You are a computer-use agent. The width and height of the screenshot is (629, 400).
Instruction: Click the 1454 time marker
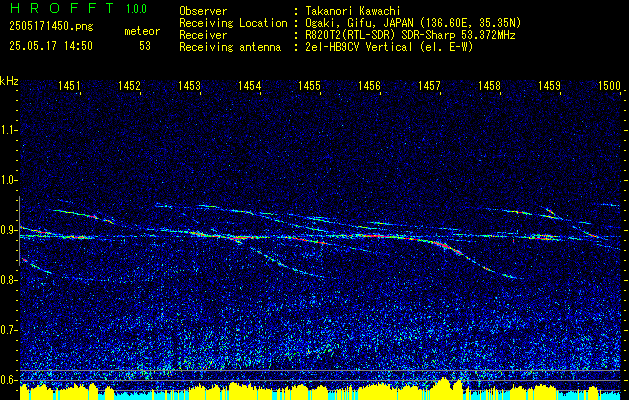click(250, 85)
